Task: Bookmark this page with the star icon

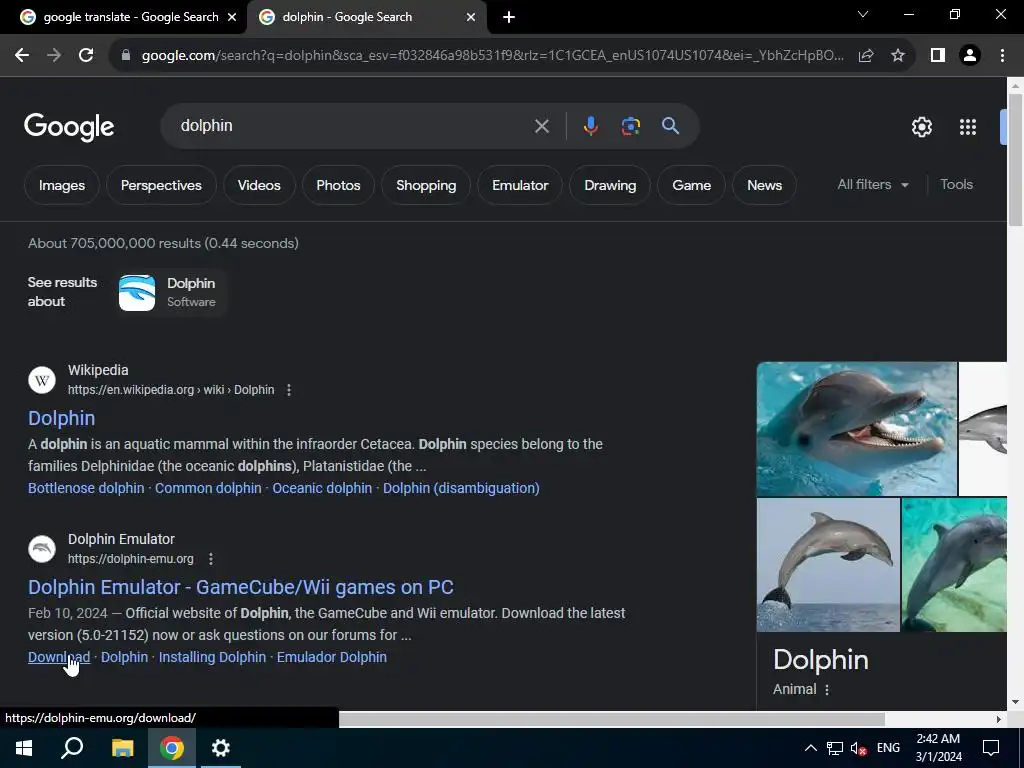Action: pos(898,56)
